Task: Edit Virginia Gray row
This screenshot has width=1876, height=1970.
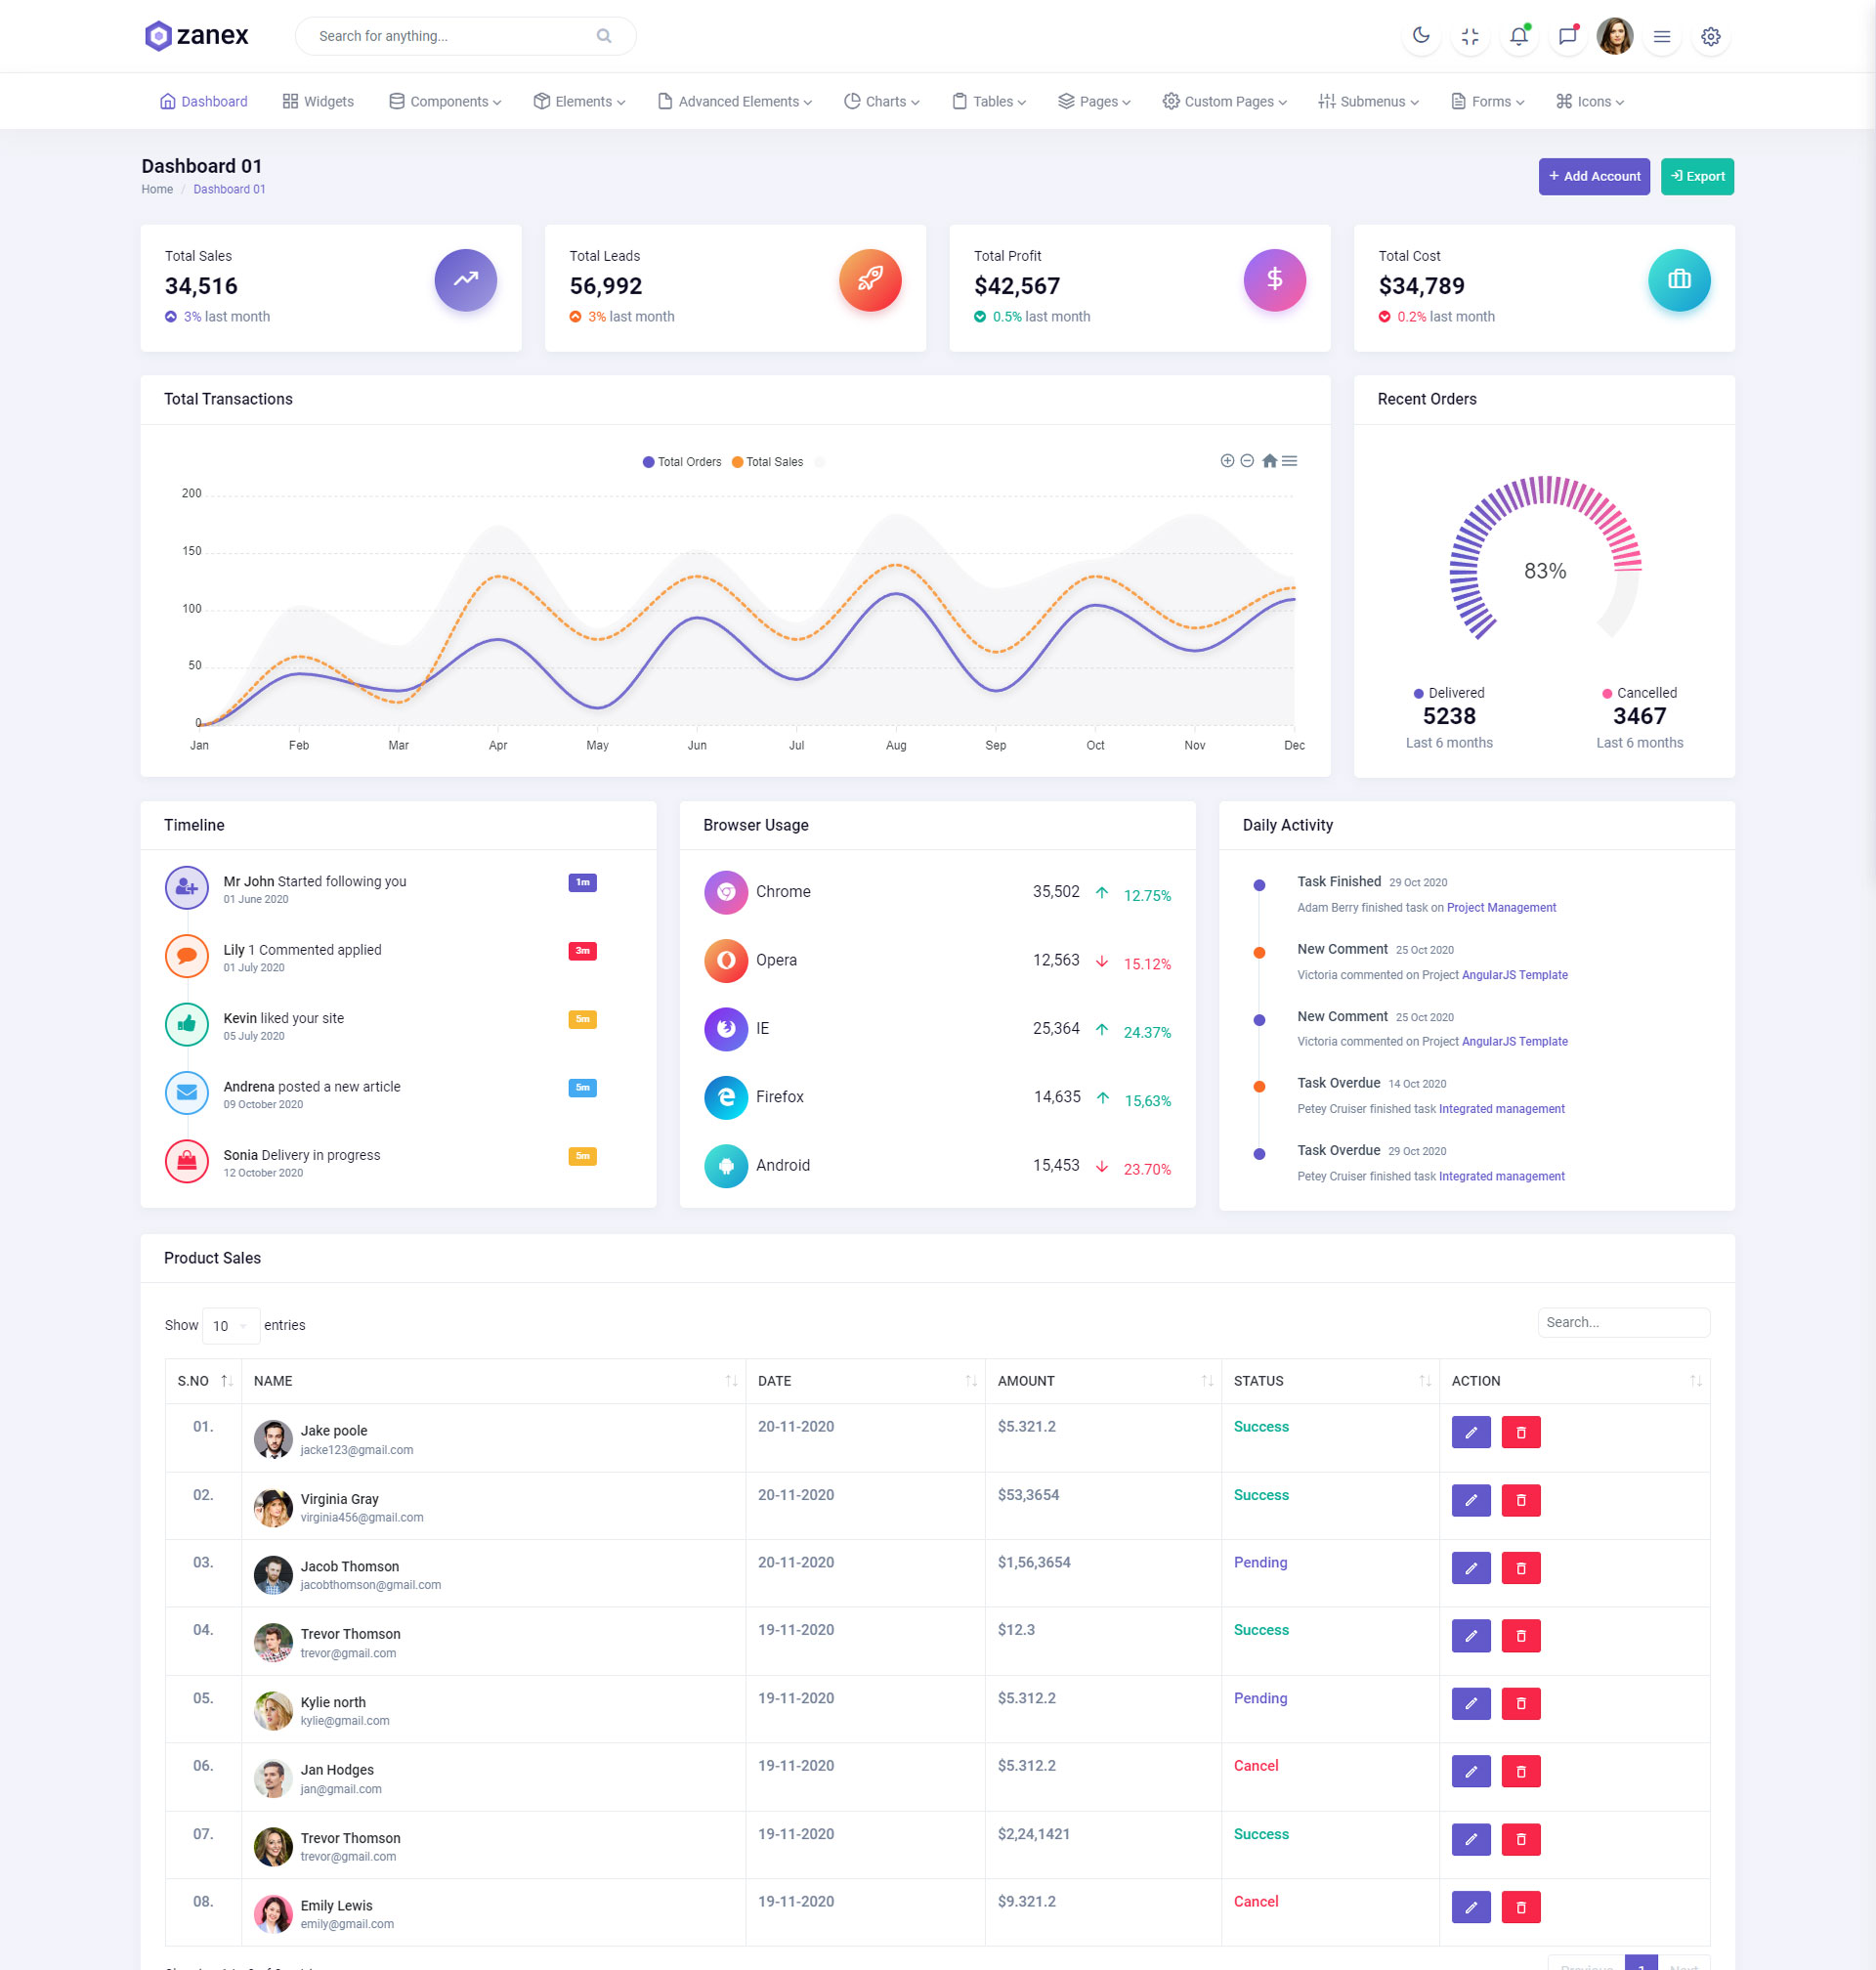Action: (x=1471, y=1500)
